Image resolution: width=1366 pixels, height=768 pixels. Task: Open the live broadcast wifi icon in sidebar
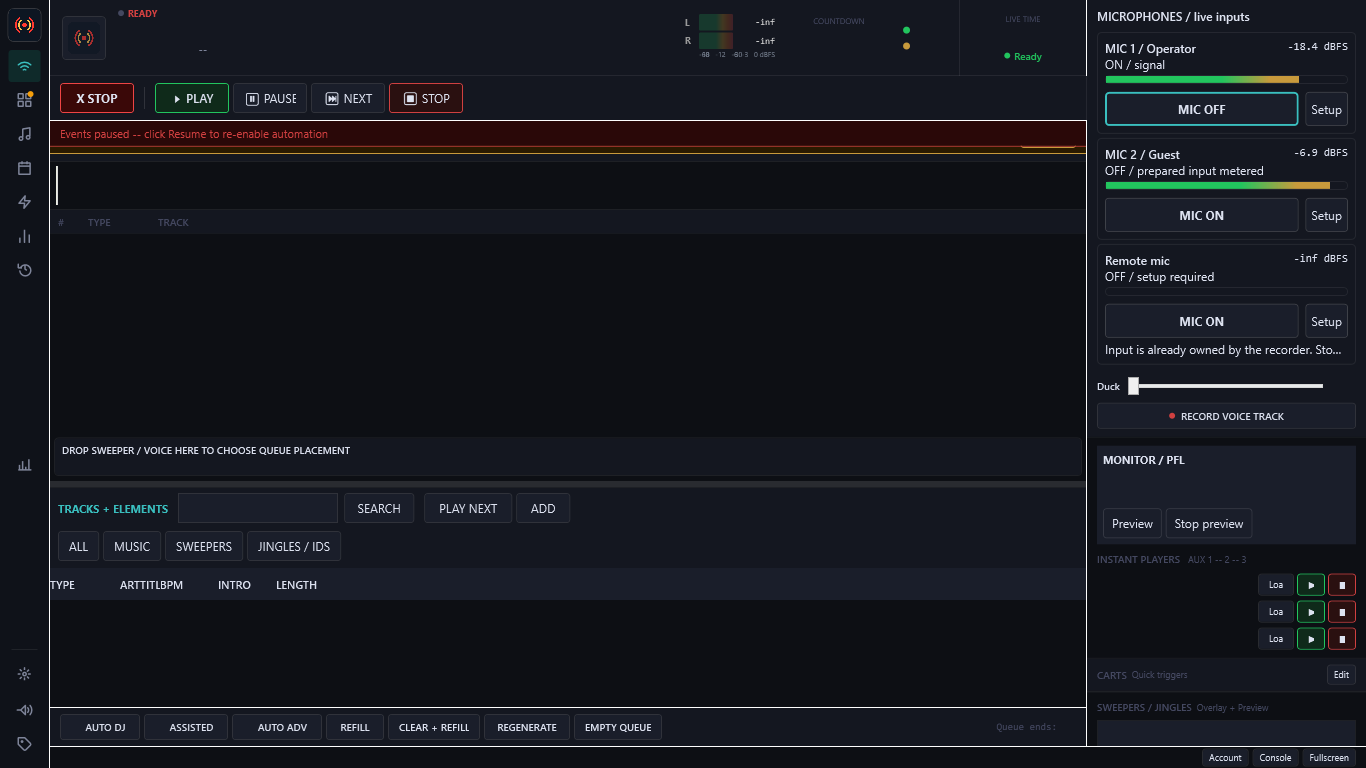[x=24, y=66]
